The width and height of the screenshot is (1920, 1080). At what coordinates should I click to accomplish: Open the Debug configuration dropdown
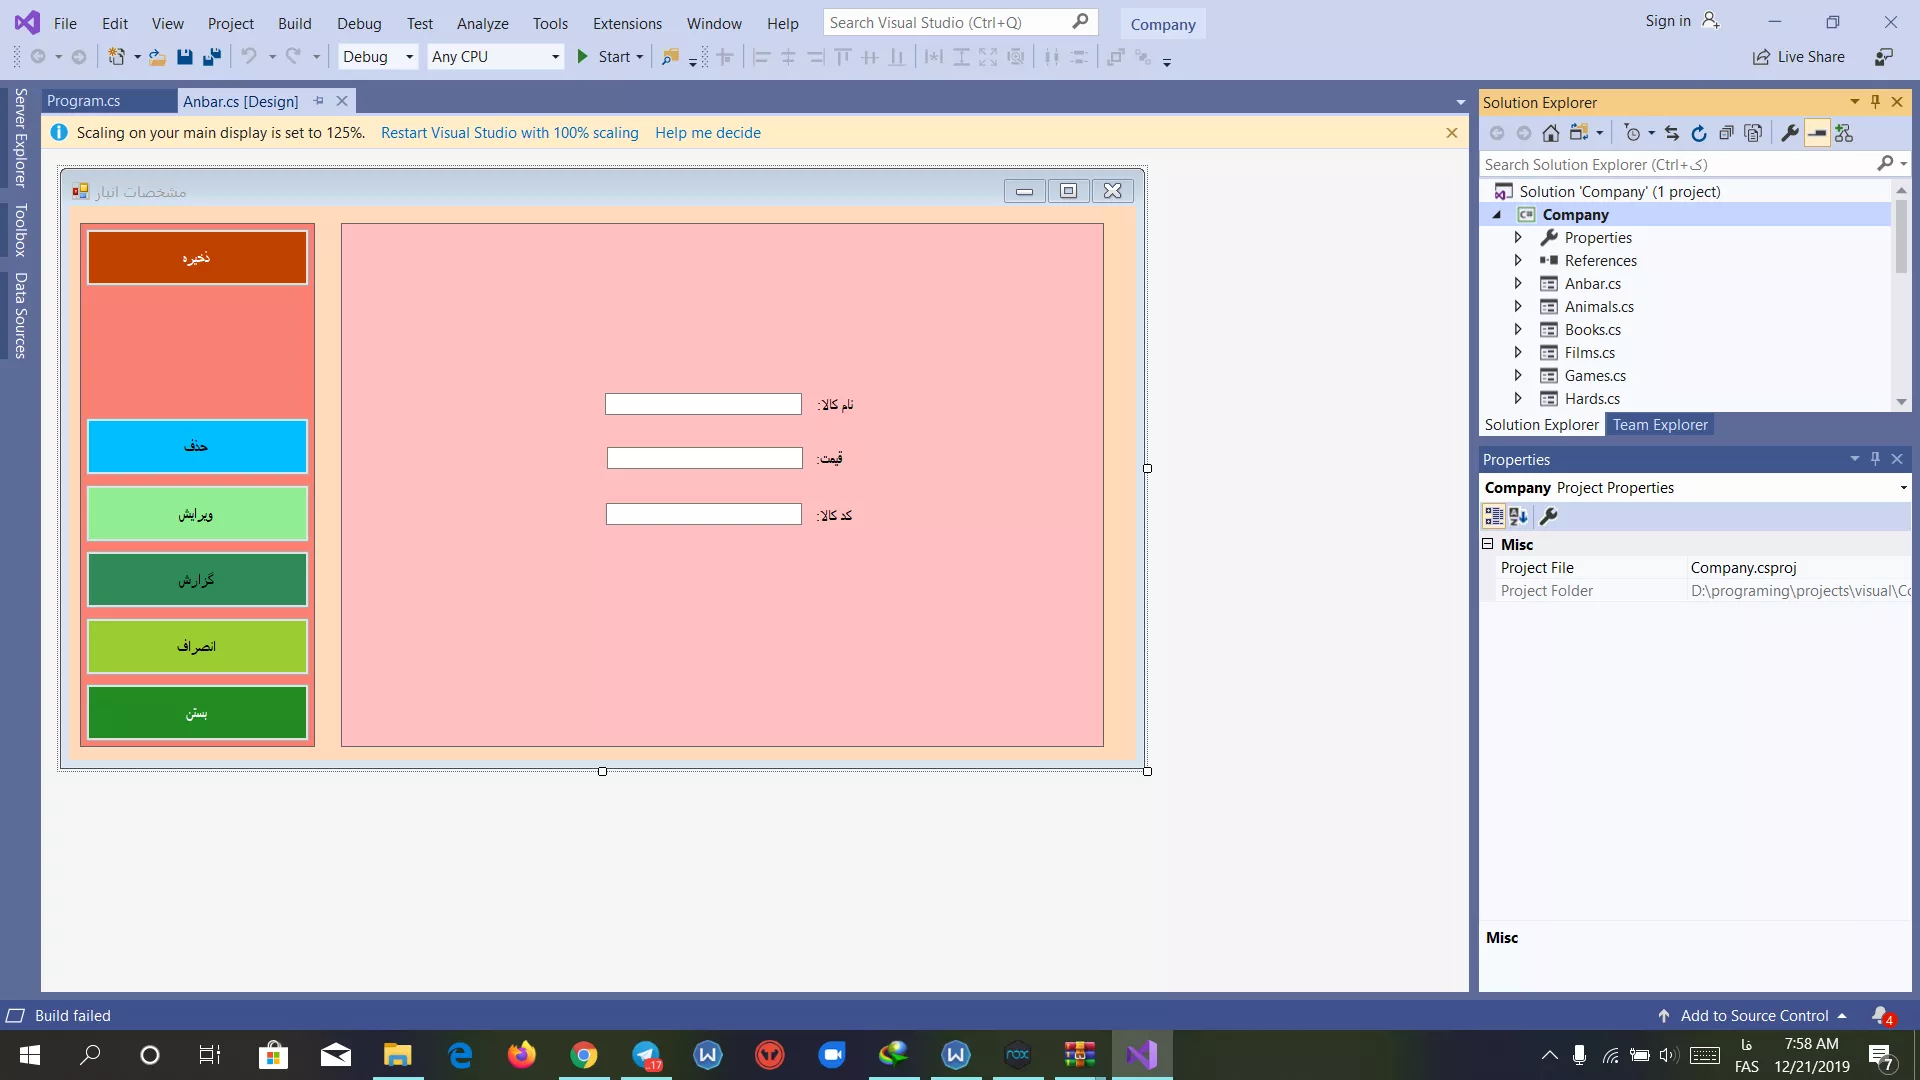coord(409,57)
